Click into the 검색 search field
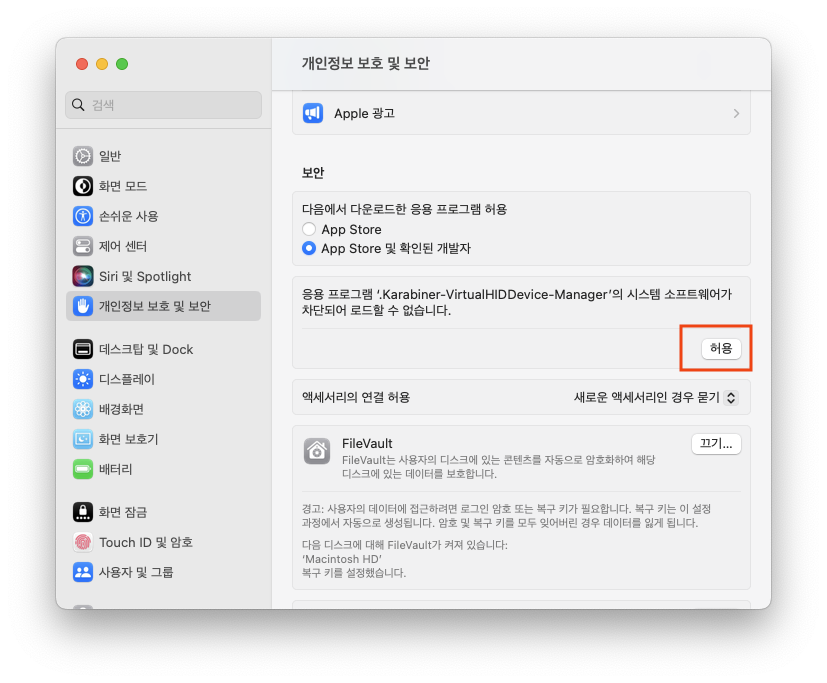827x683 pixels. [164, 105]
